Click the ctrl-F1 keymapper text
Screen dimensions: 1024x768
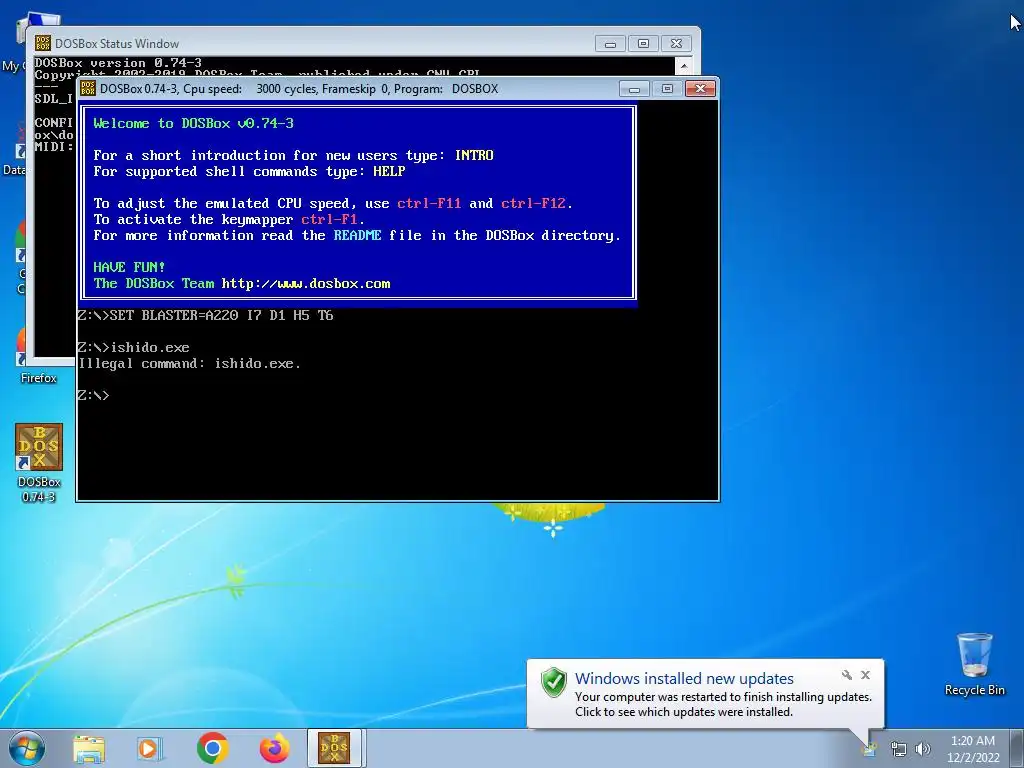[329, 219]
